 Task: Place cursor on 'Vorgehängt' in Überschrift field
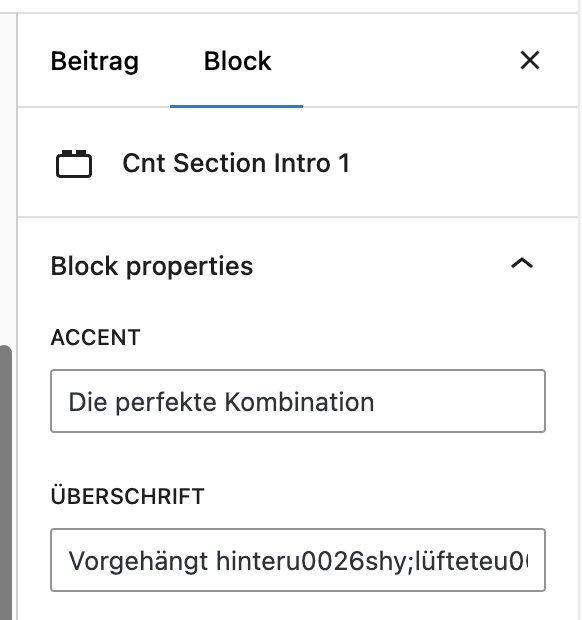tap(138, 561)
